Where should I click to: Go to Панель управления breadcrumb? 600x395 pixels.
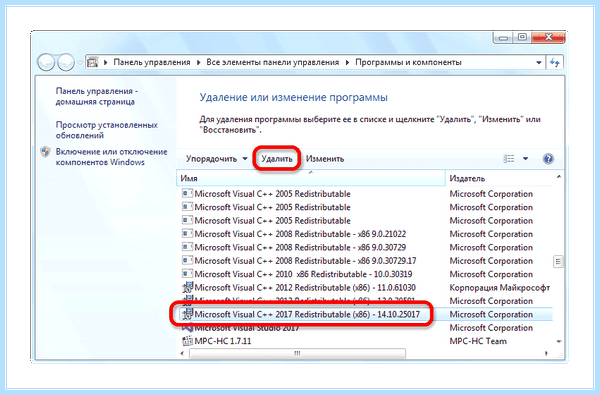pyautogui.click(x=152, y=62)
